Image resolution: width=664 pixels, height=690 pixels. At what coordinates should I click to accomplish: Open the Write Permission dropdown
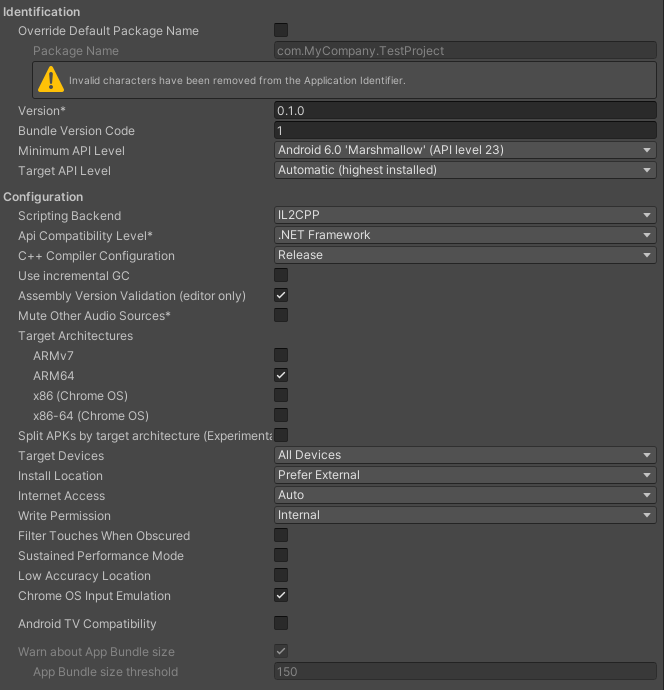coord(465,515)
